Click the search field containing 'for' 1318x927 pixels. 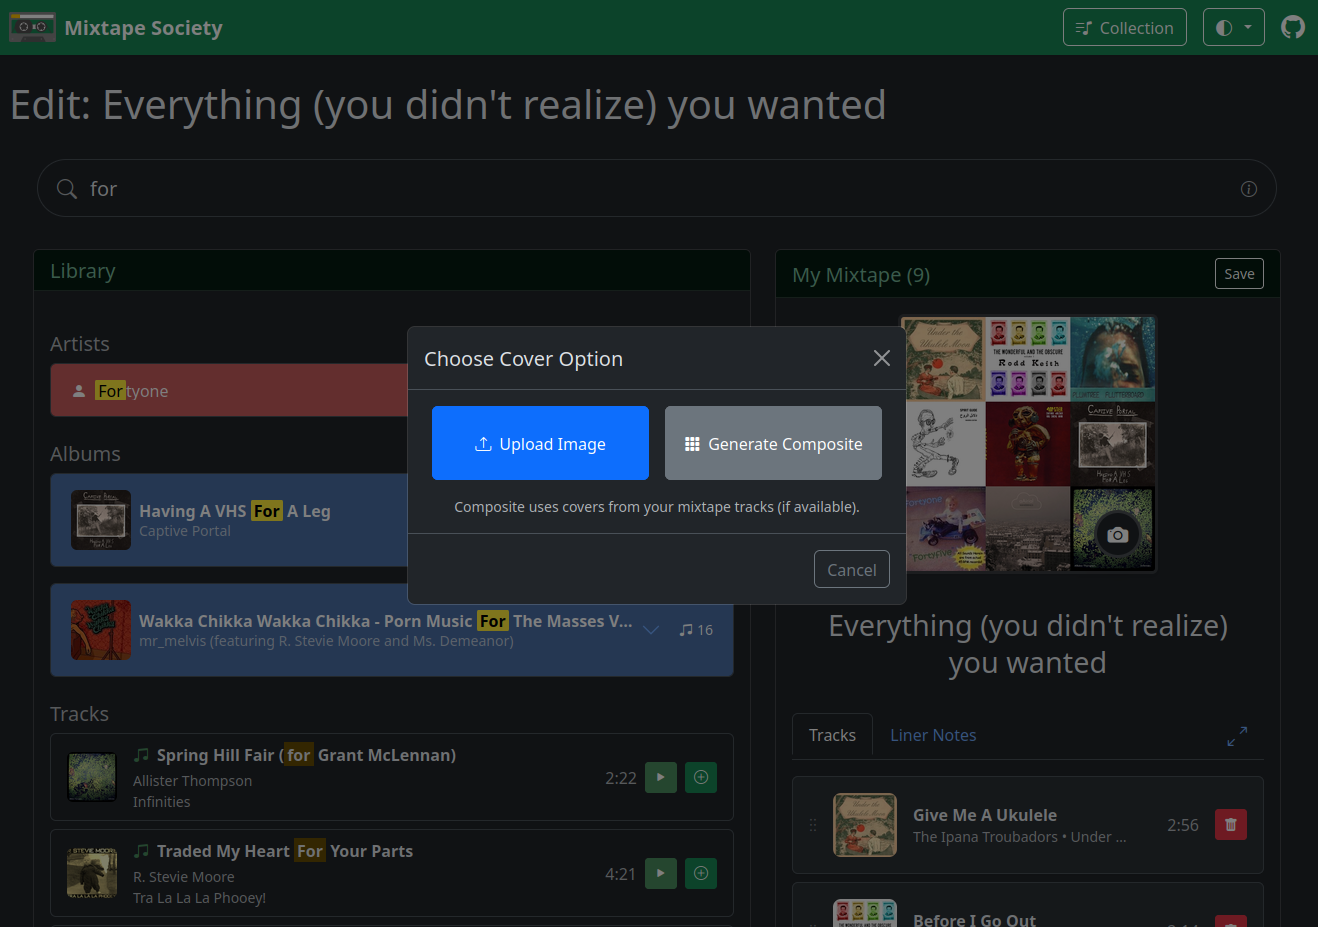point(650,189)
